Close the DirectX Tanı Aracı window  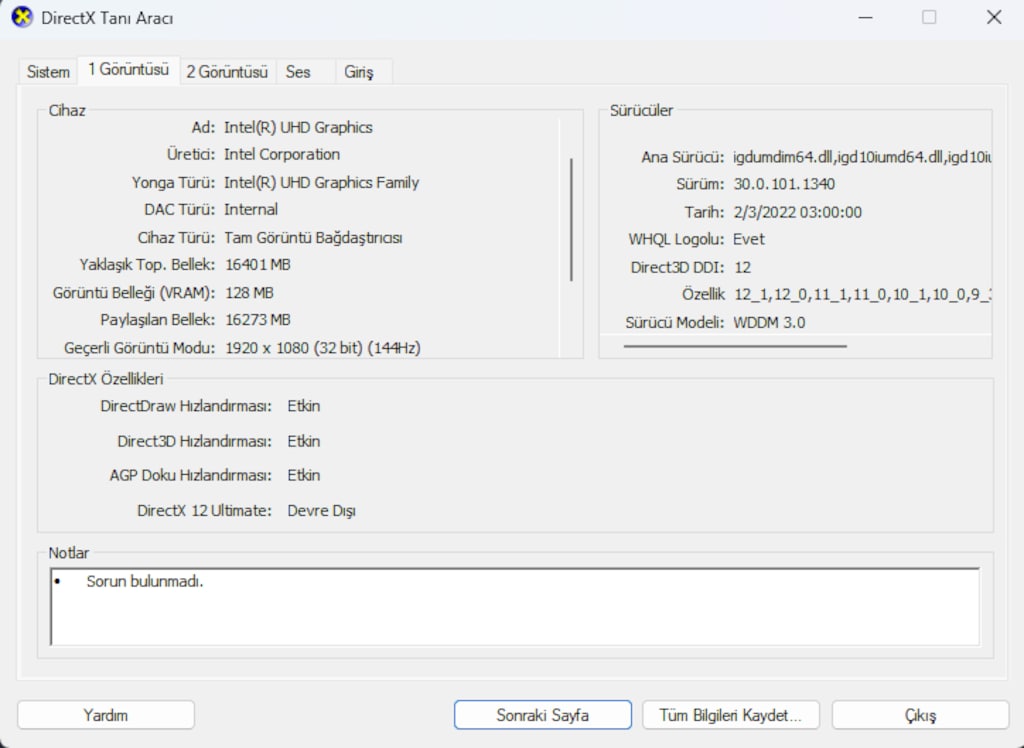tap(994, 18)
